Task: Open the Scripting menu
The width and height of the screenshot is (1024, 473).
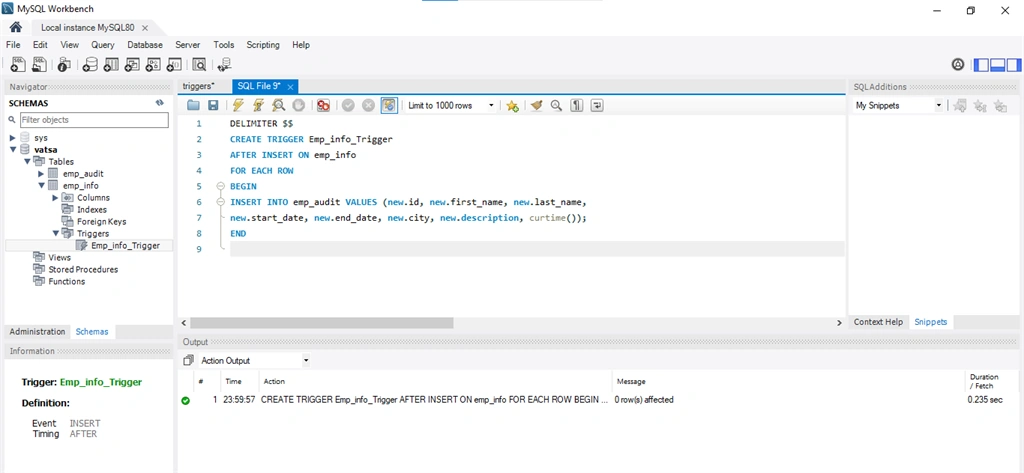Action: click(x=263, y=45)
